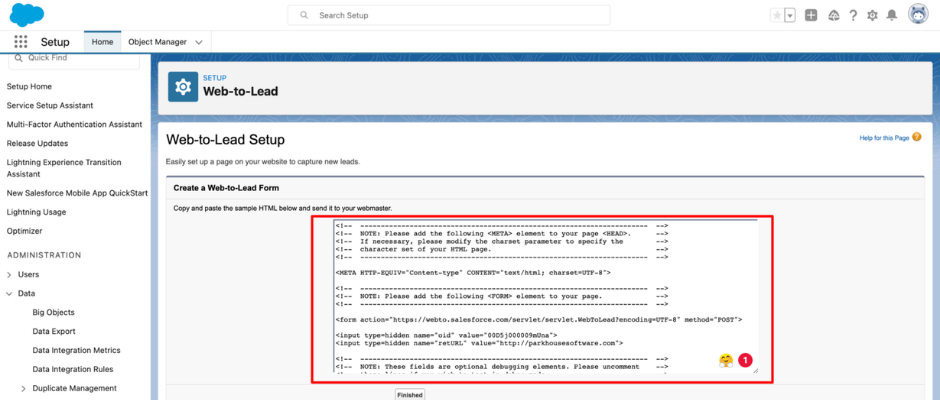
Task: Open the Notifications bell icon
Action: 892,15
